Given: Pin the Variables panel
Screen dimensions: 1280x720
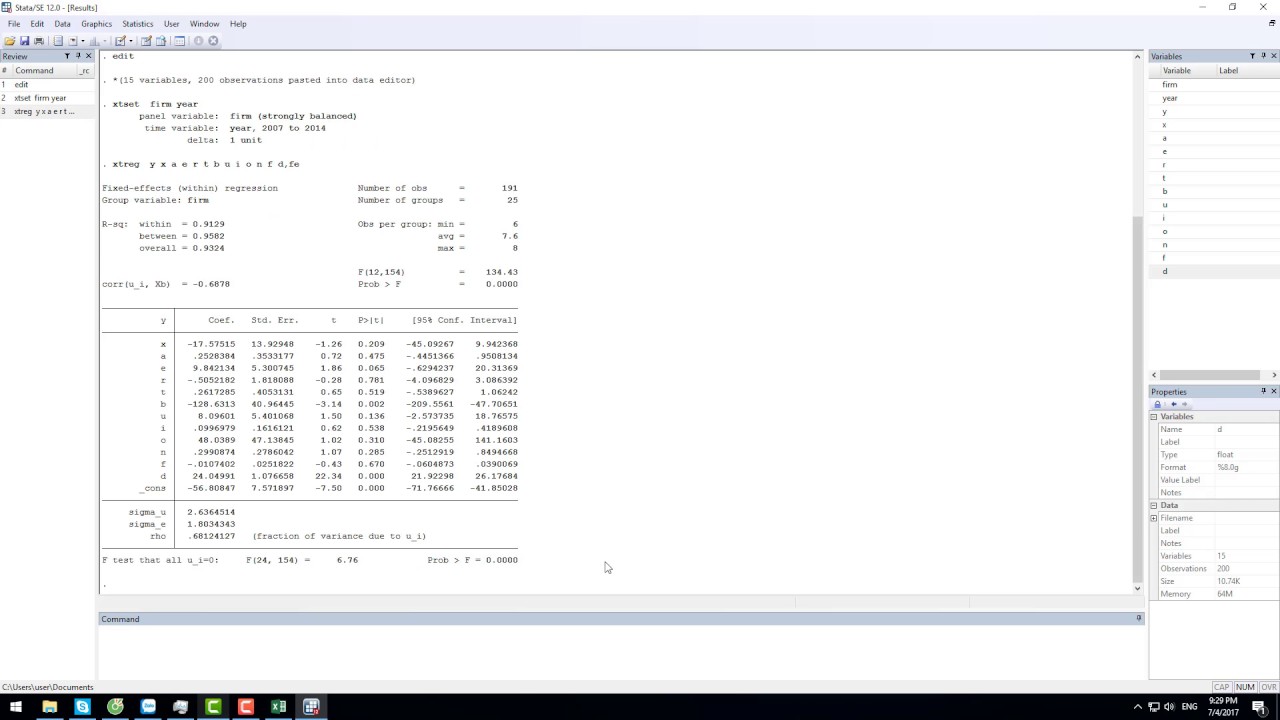Looking at the screenshot, I should 1263,56.
